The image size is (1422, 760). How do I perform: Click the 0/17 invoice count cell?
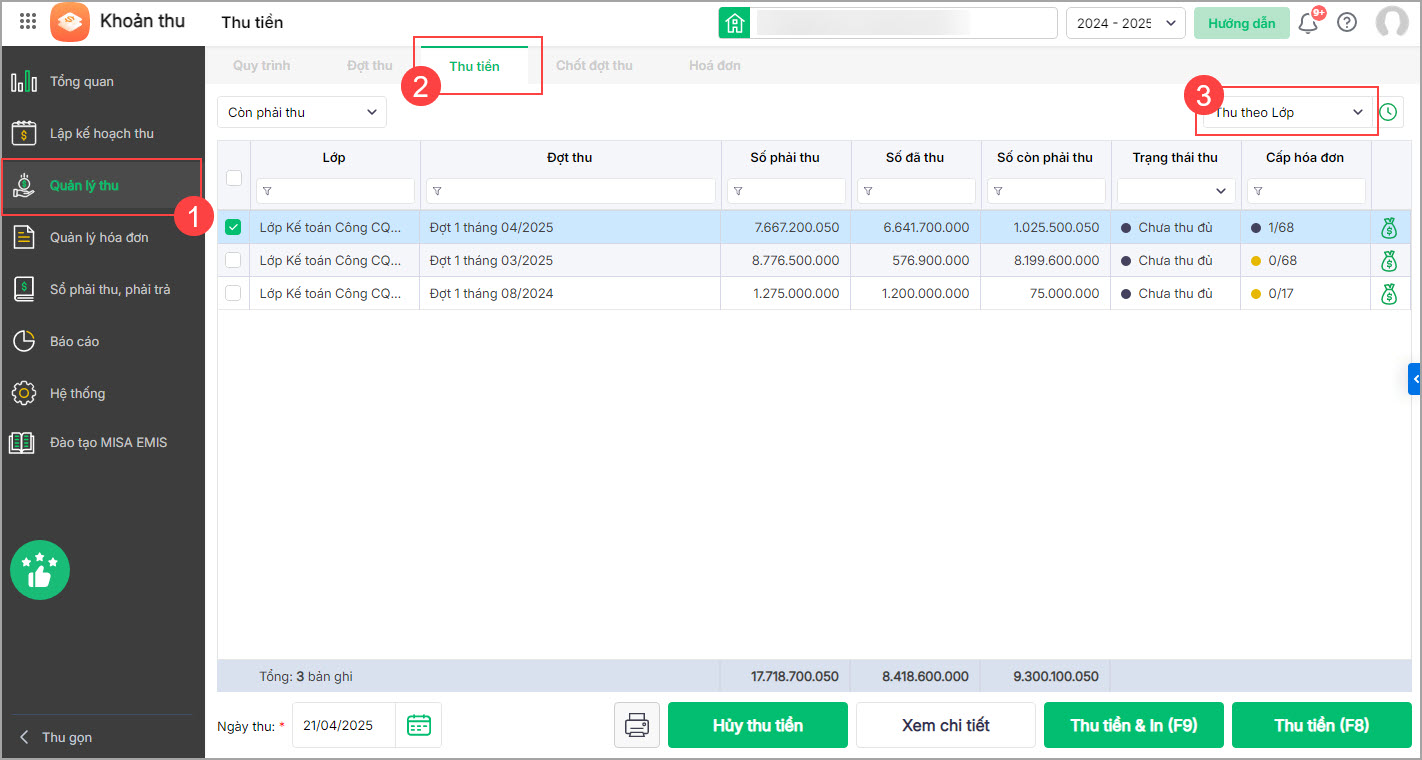pos(1306,293)
